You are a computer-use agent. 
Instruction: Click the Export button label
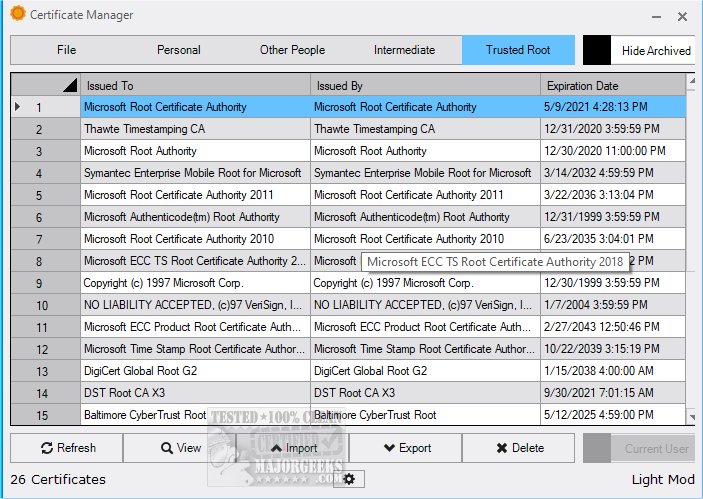point(415,448)
